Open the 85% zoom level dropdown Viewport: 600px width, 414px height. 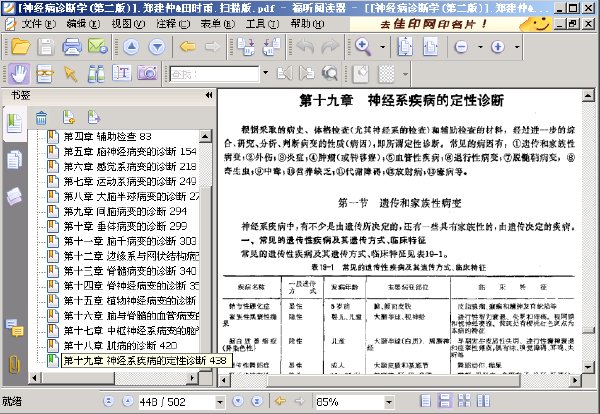click(x=389, y=402)
